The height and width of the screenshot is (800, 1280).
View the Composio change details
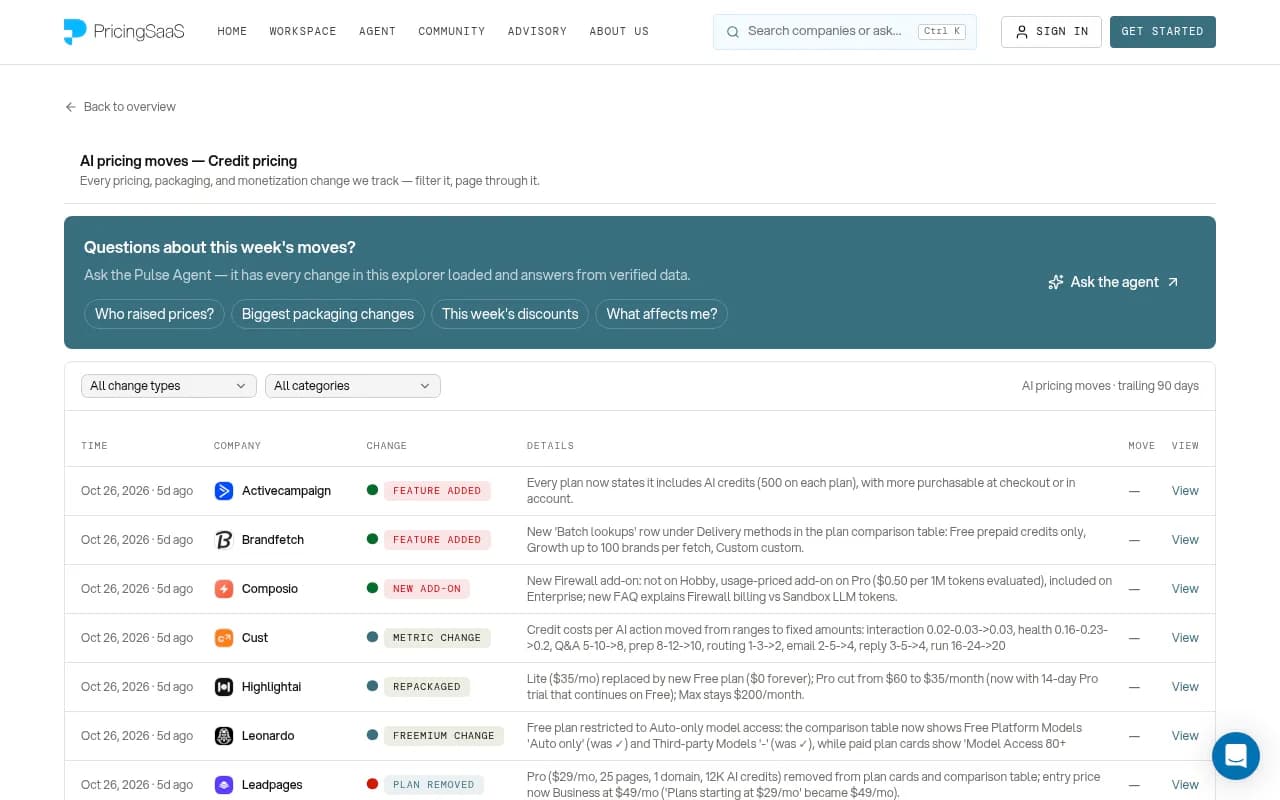pyautogui.click(x=1185, y=589)
